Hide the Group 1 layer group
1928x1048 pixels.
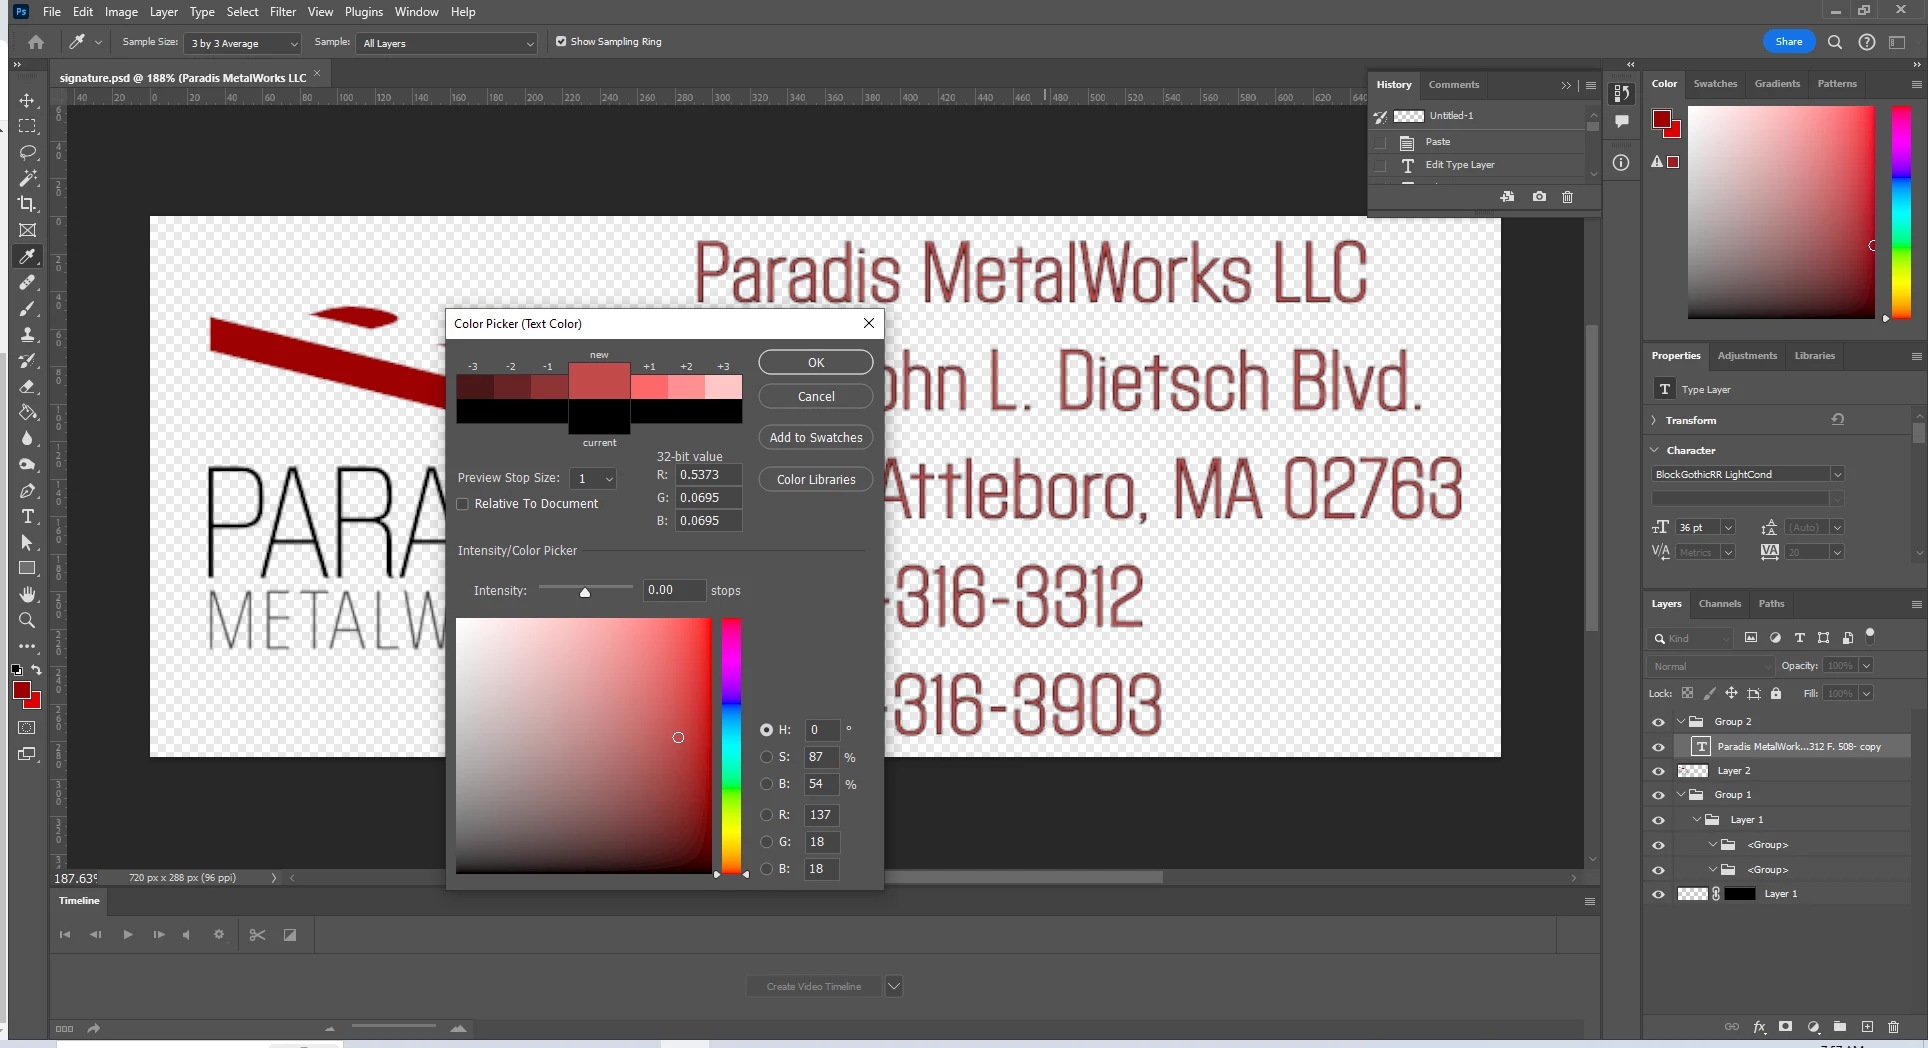[x=1658, y=795]
